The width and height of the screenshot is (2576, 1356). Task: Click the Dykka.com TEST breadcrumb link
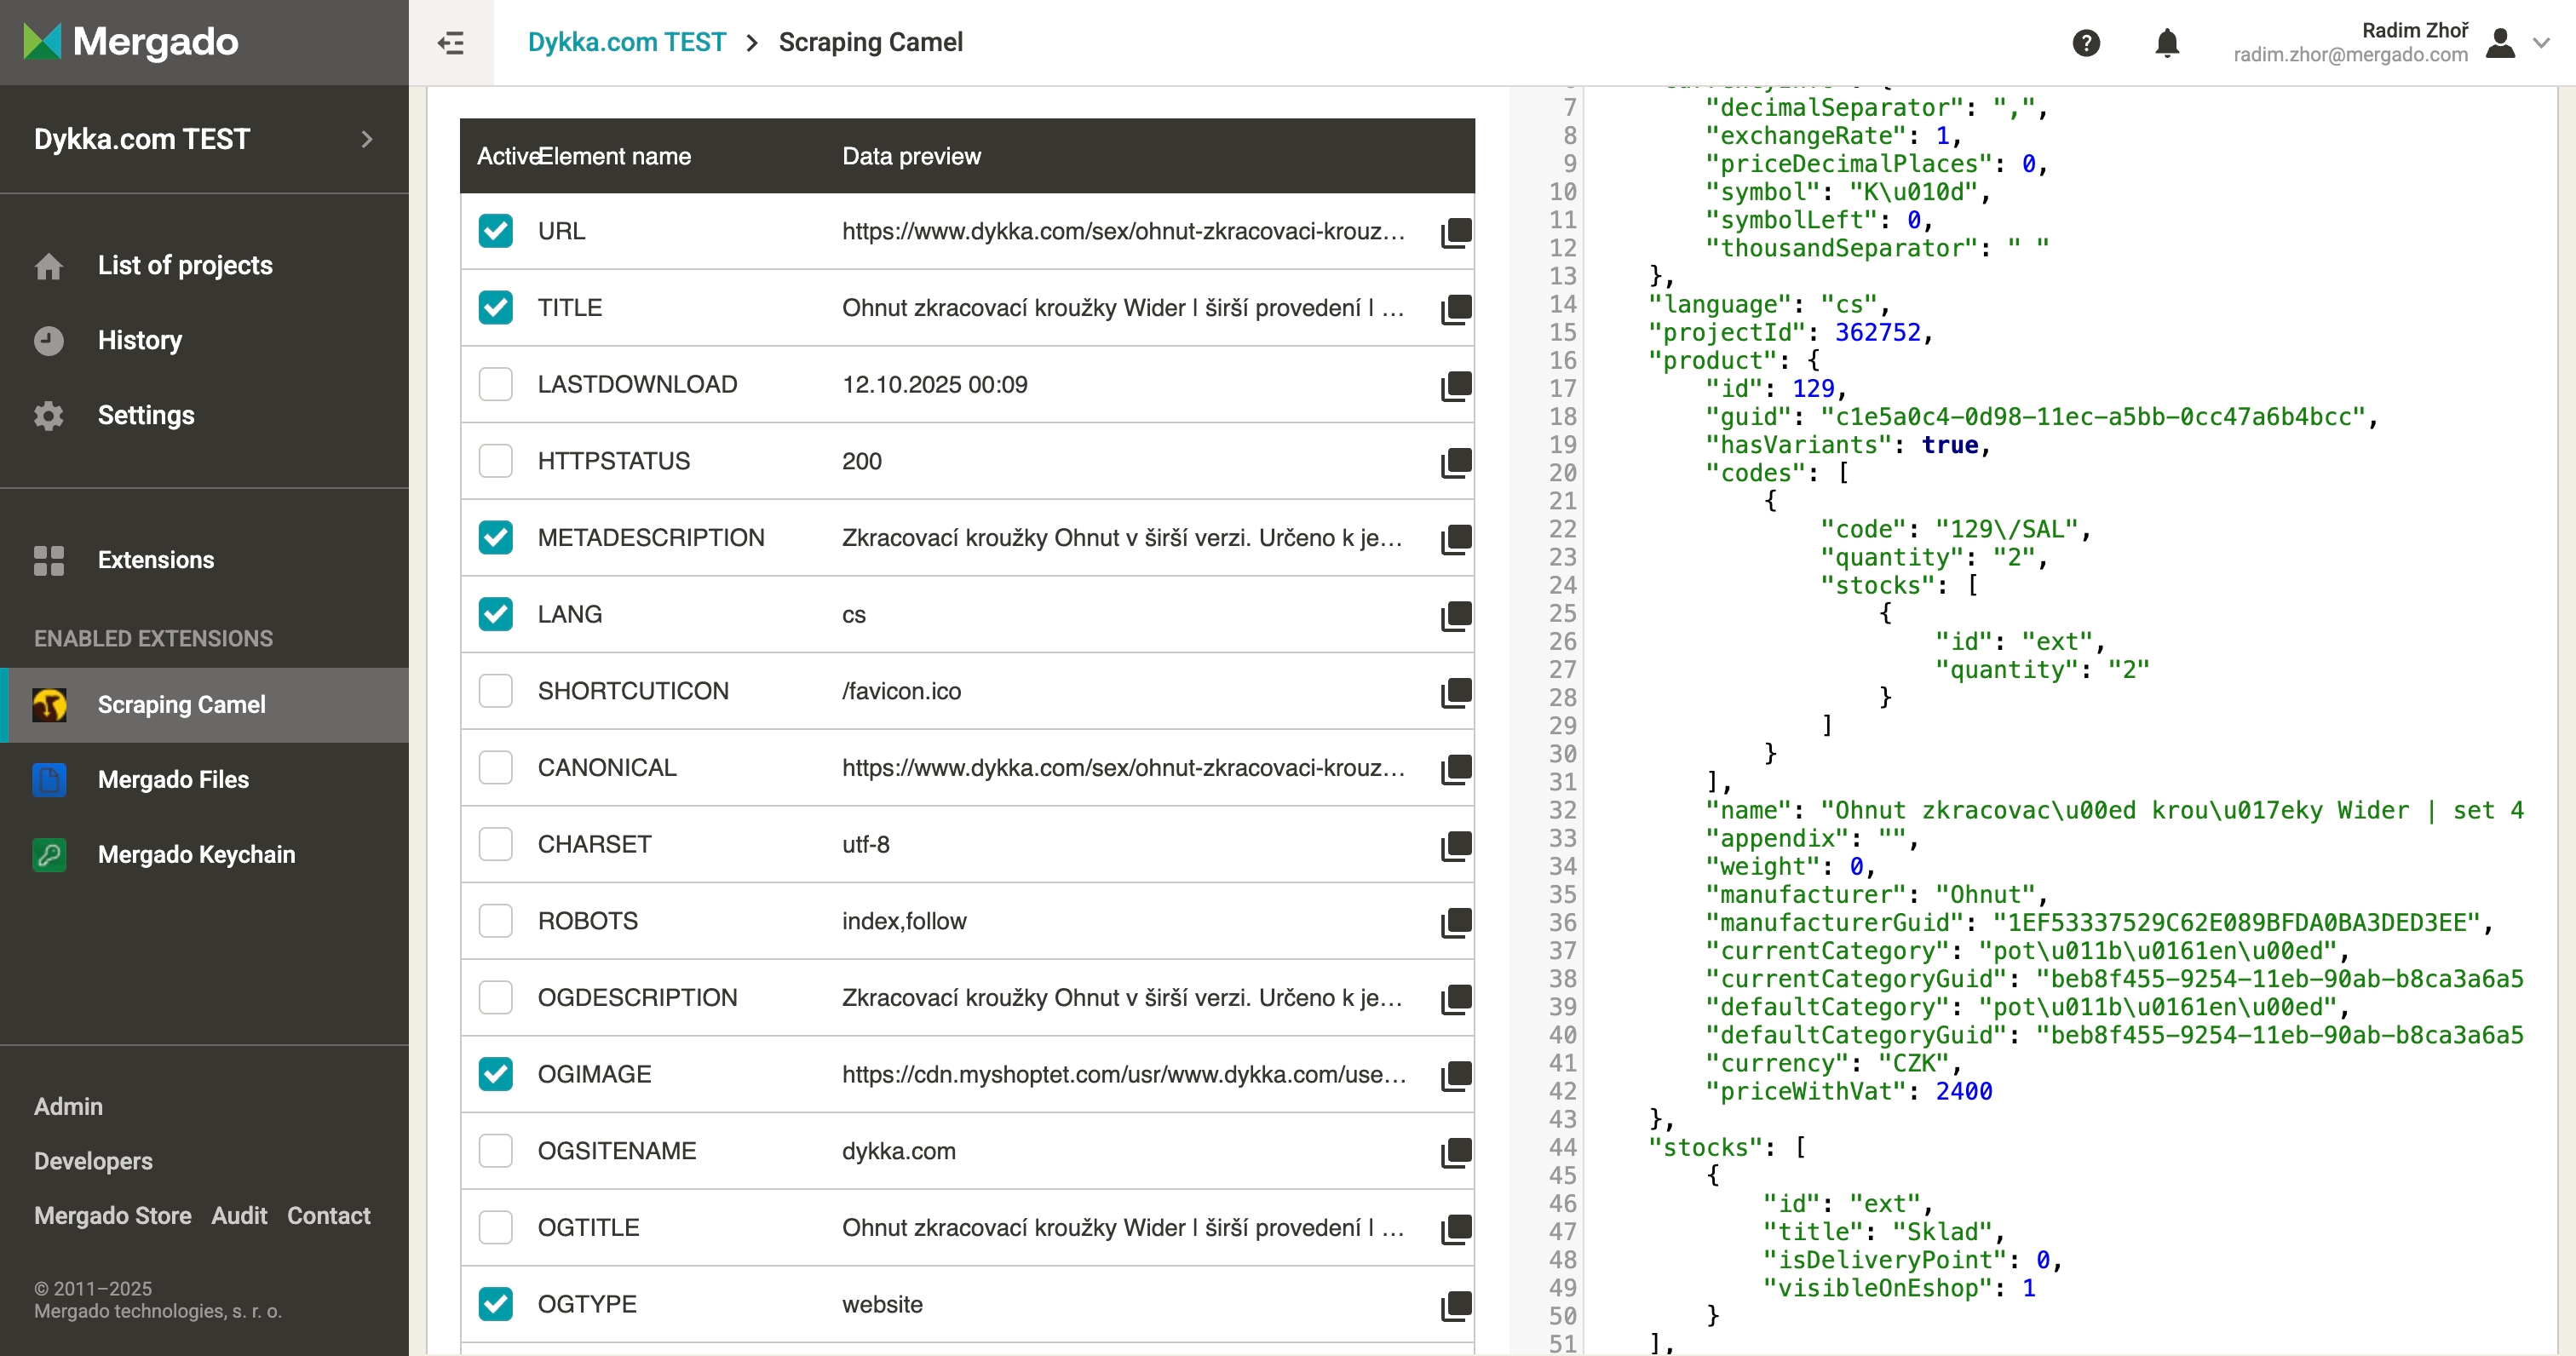[626, 42]
